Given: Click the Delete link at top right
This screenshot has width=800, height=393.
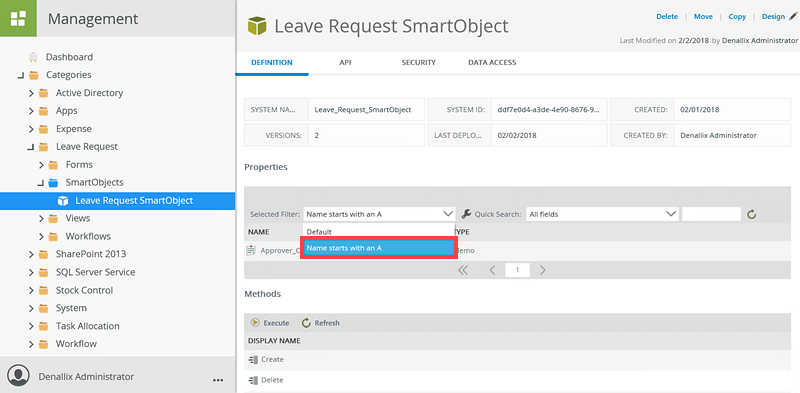Looking at the screenshot, I should tap(667, 16).
